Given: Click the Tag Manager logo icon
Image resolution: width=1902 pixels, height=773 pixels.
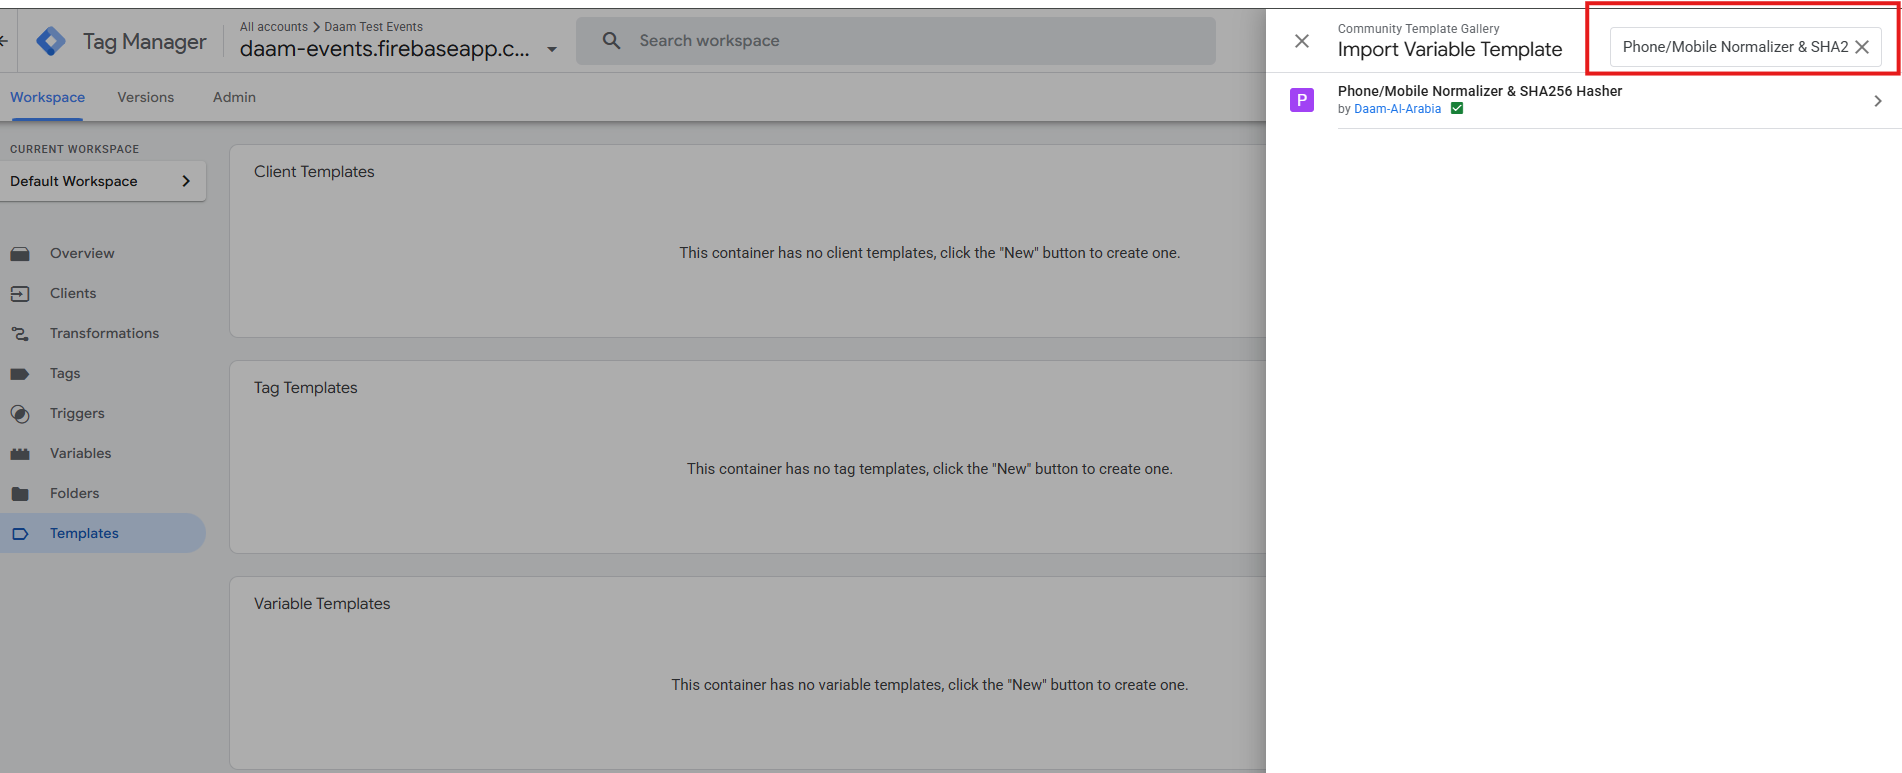Looking at the screenshot, I should [x=51, y=41].
